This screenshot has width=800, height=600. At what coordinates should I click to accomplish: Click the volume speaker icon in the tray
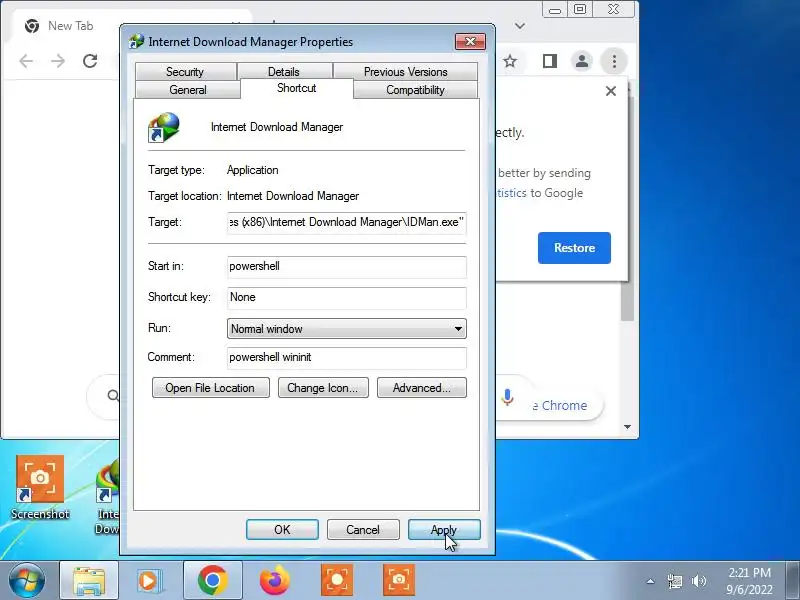click(x=698, y=581)
